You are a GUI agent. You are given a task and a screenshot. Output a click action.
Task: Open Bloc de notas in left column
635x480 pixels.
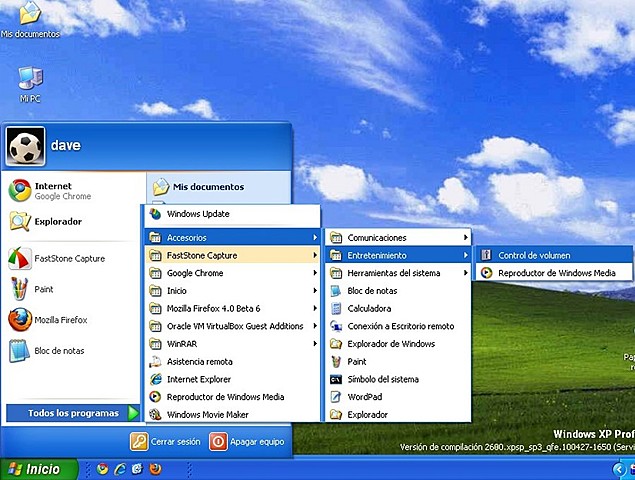pos(47,351)
